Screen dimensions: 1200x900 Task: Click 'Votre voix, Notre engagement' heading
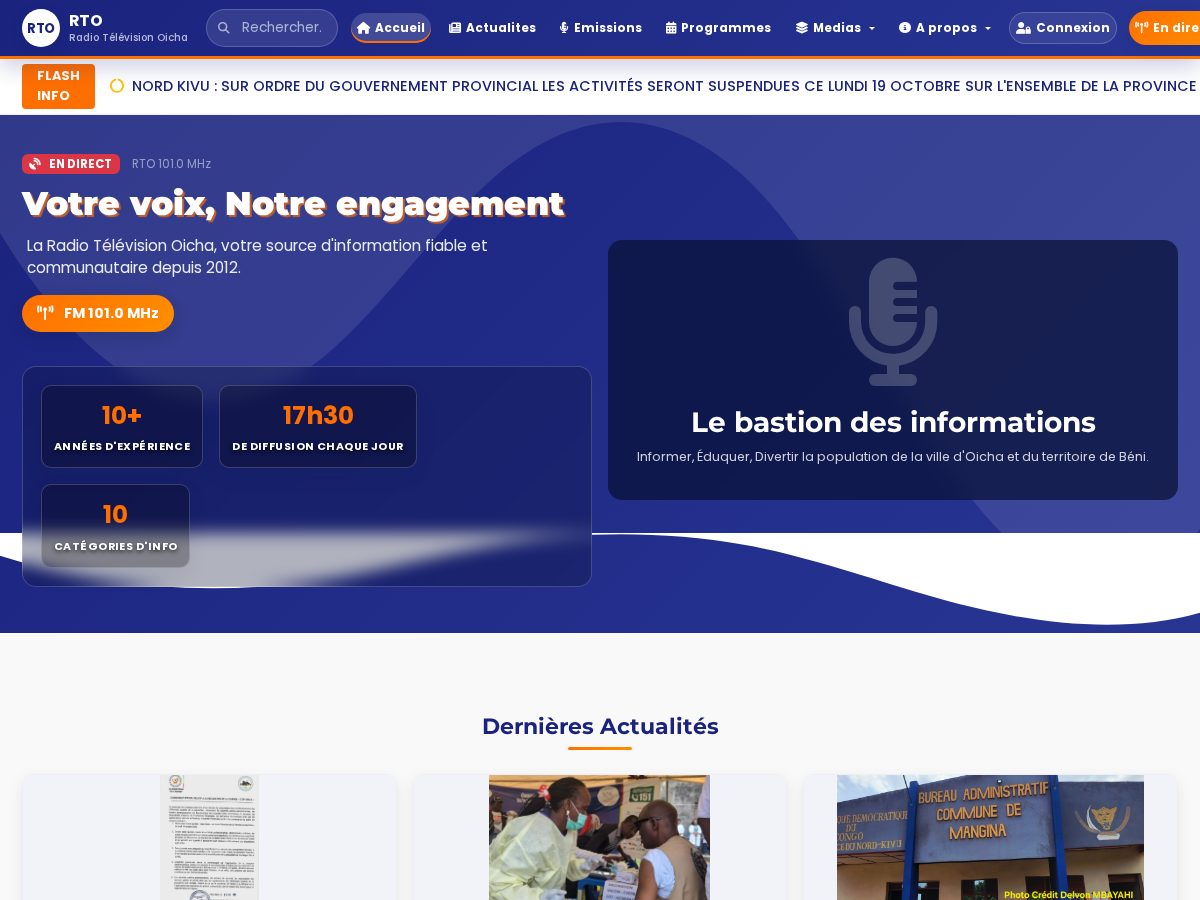coord(293,204)
